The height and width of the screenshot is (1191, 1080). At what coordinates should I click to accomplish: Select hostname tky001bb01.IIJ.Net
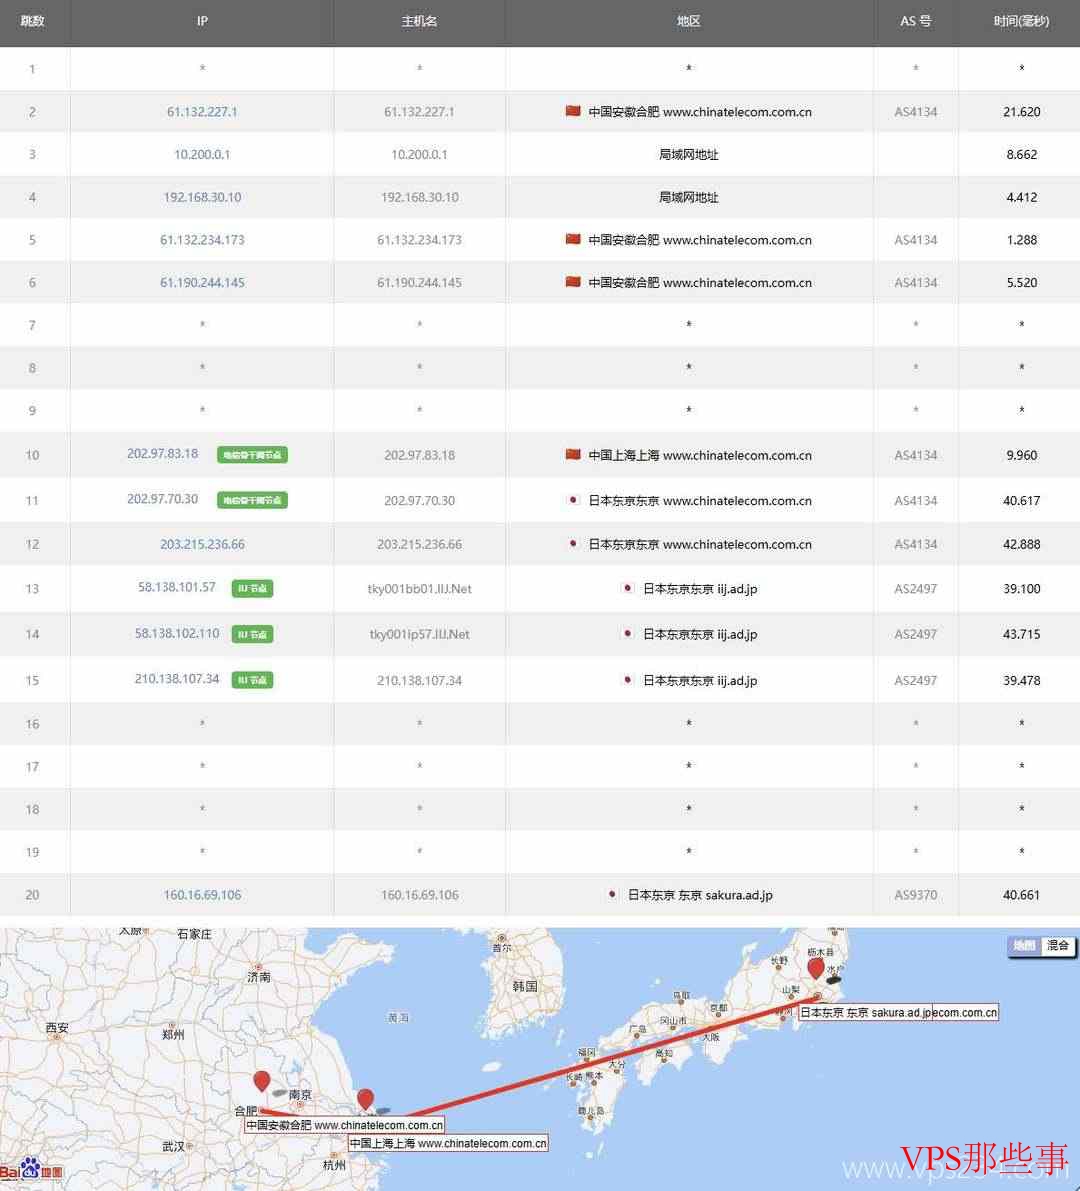(x=419, y=589)
